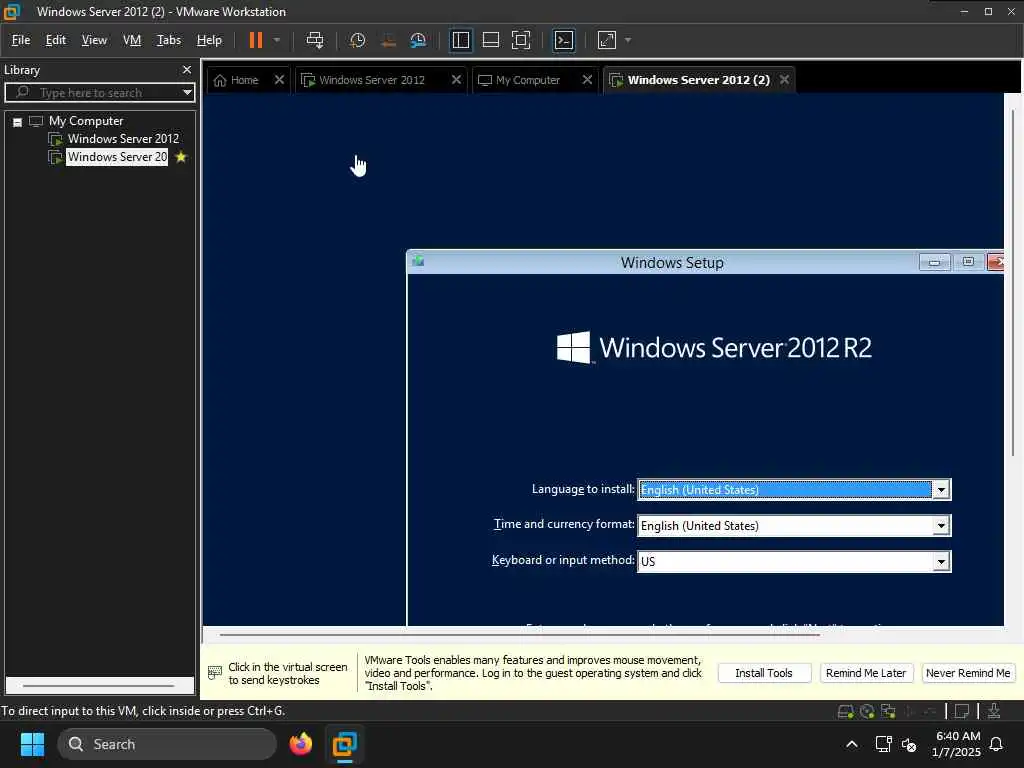The width and height of the screenshot is (1024, 768).
Task: Open Firefox from the taskbar
Action: click(x=300, y=744)
